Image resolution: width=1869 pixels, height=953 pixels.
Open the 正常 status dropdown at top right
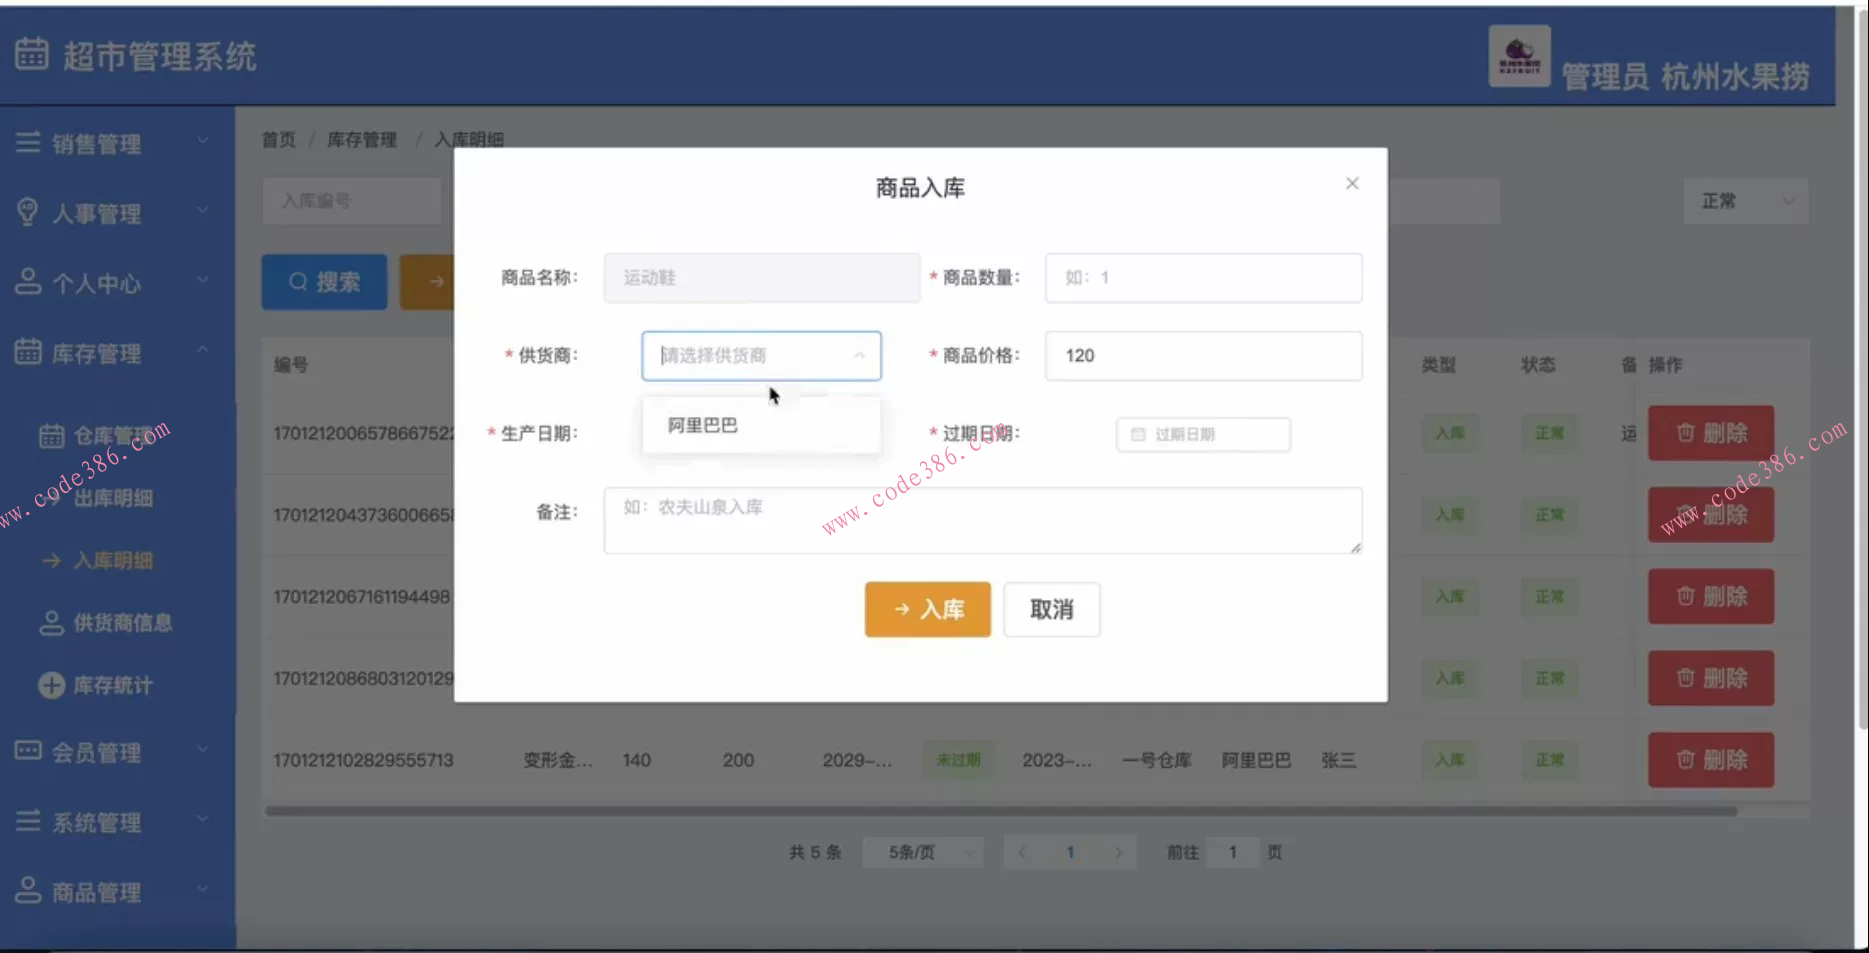pos(1745,201)
